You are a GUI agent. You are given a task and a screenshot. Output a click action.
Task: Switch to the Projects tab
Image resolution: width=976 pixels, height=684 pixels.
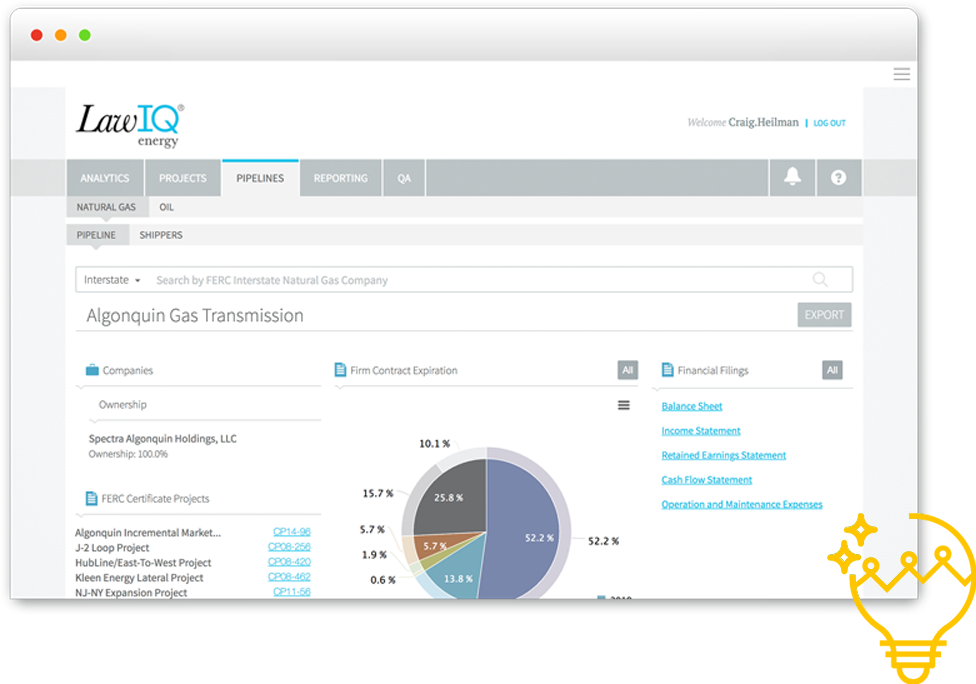pyautogui.click(x=182, y=178)
